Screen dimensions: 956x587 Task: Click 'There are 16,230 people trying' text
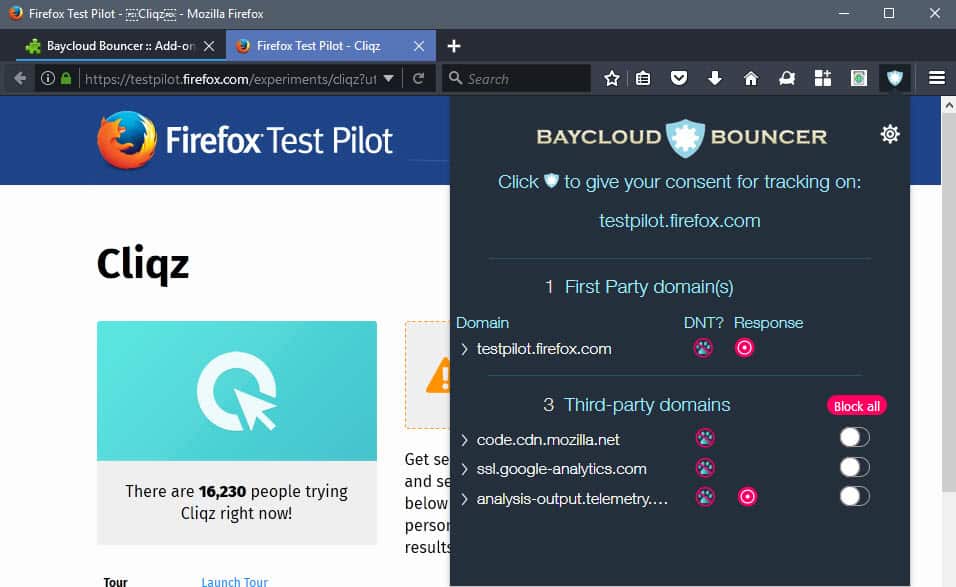237,491
